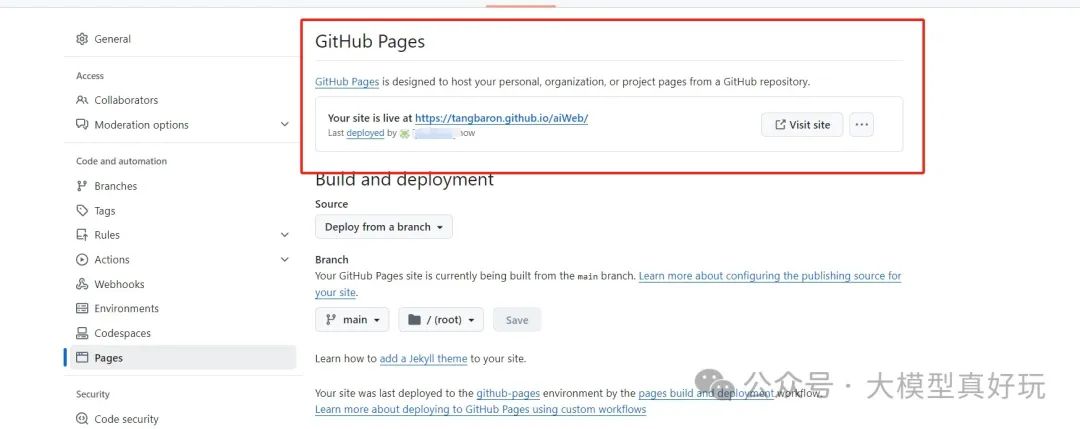Expand the Rules section chevron
Viewport: 1080px width, 429px height.
pyautogui.click(x=285, y=235)
